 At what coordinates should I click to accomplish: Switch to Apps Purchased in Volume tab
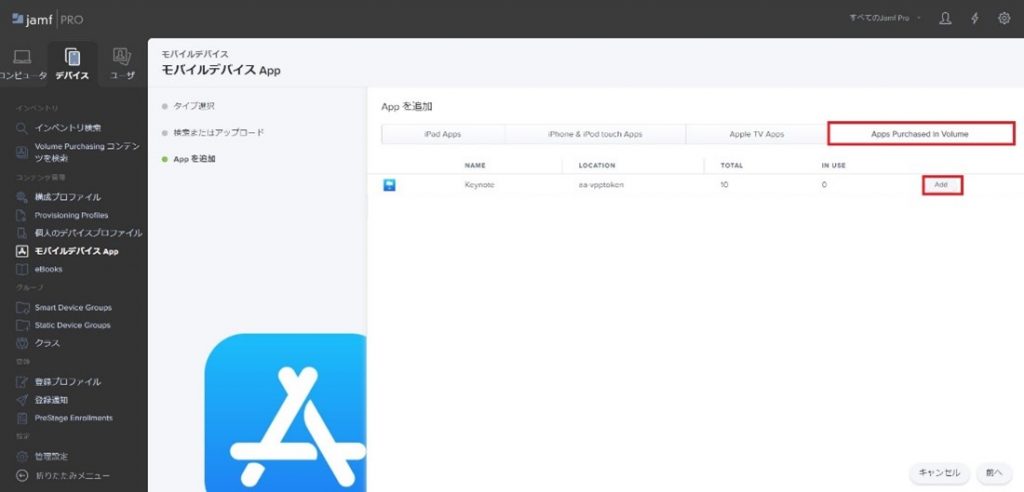click(x=921, y=134)
